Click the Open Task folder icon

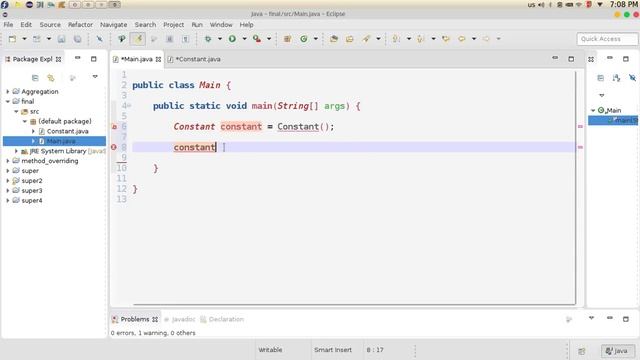tap(350, 39)
